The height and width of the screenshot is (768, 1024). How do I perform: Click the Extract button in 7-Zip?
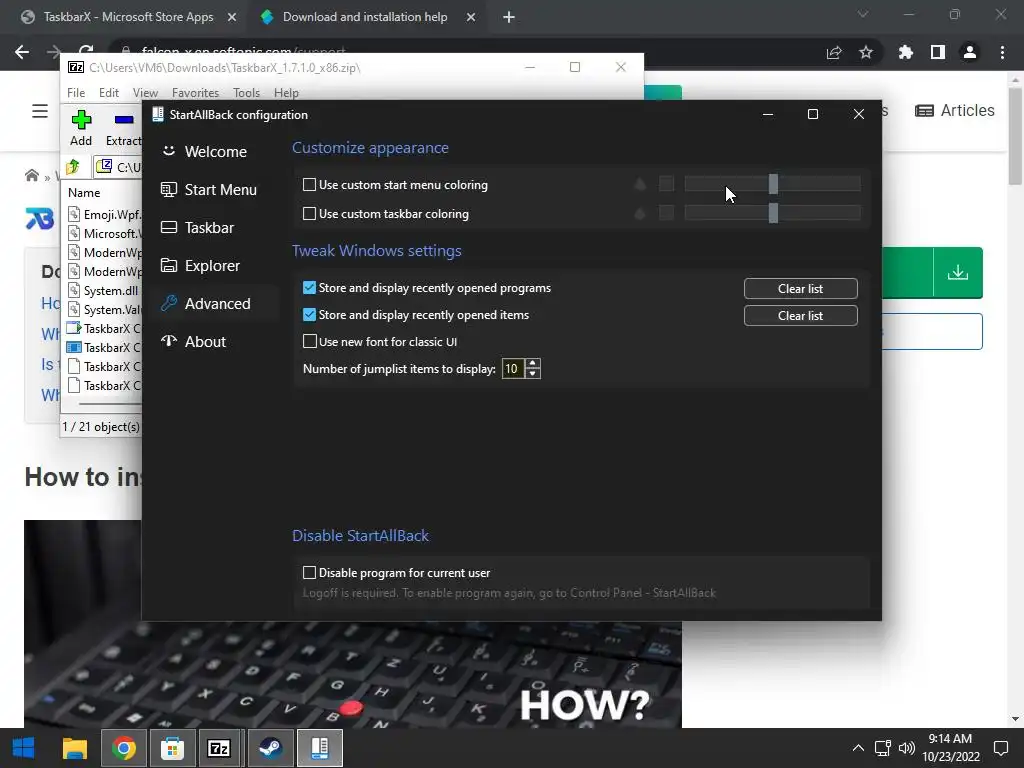(123, 128)
